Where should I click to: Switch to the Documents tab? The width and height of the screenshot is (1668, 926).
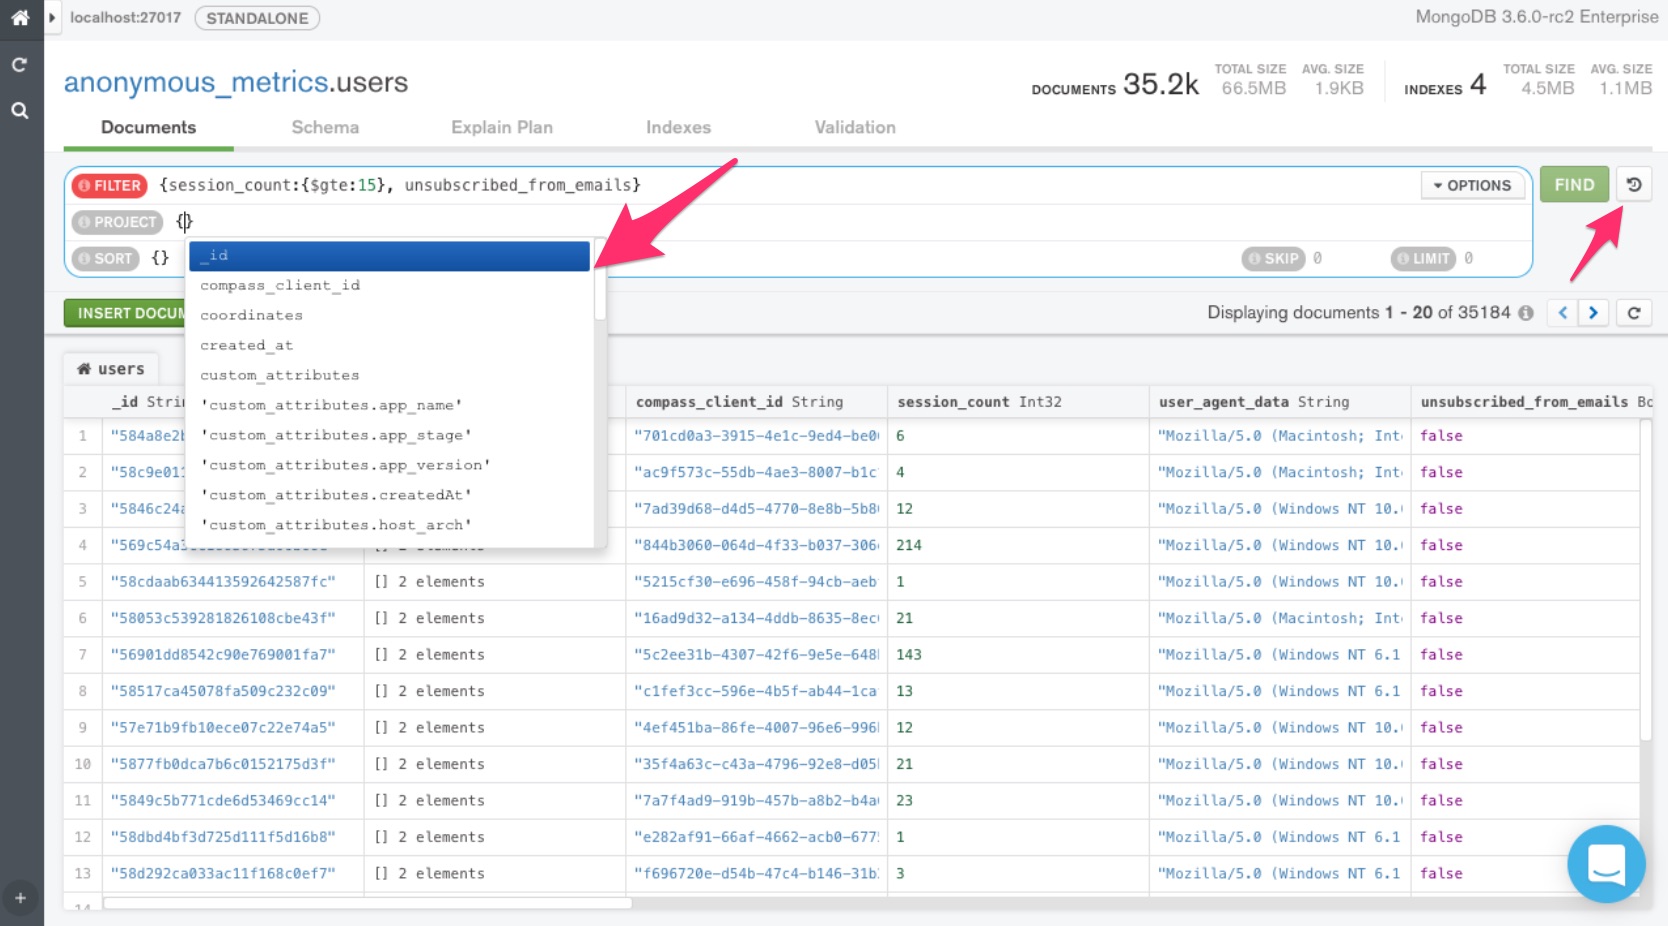[x=148, y=127]
